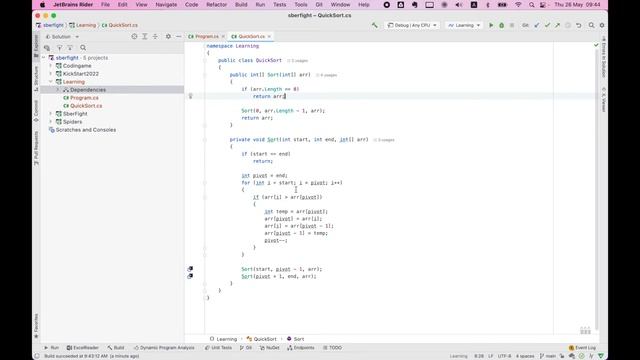This screenshot has width=640, height=360.
Task: Click recursive call gutter icon beside Sort(start line
Action: pos(190,269)
